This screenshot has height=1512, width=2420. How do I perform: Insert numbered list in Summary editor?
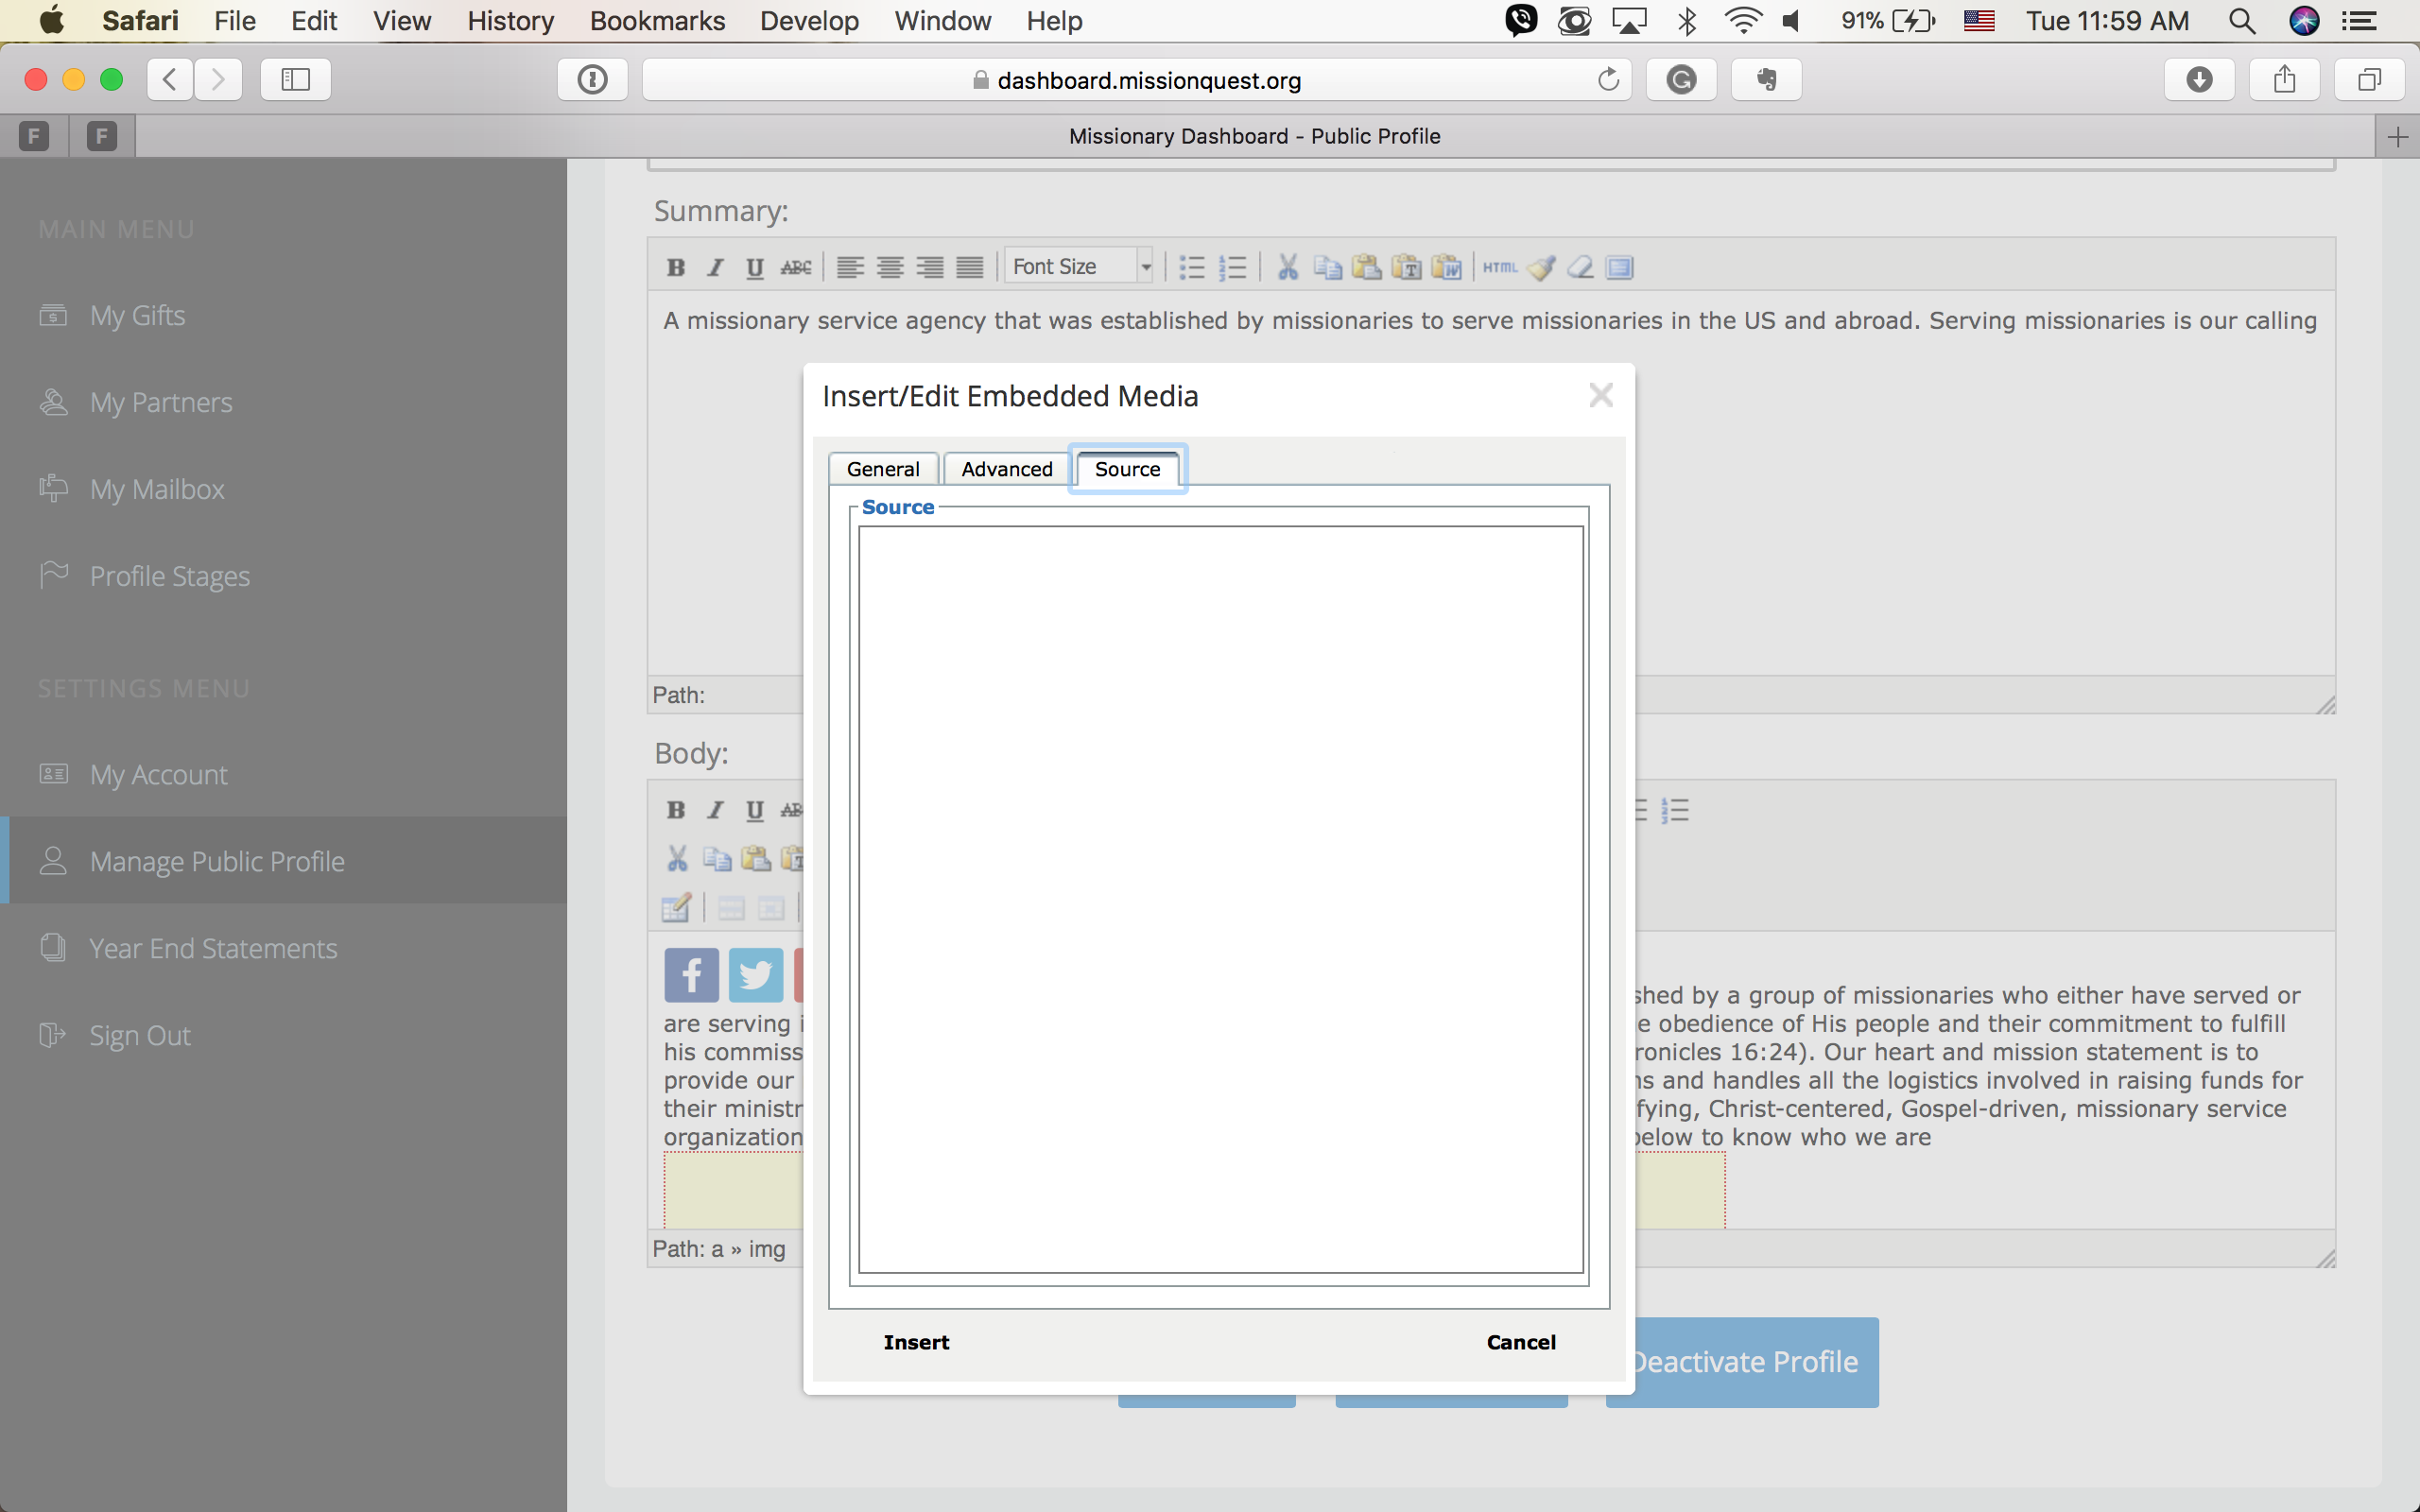point(1232,267)
